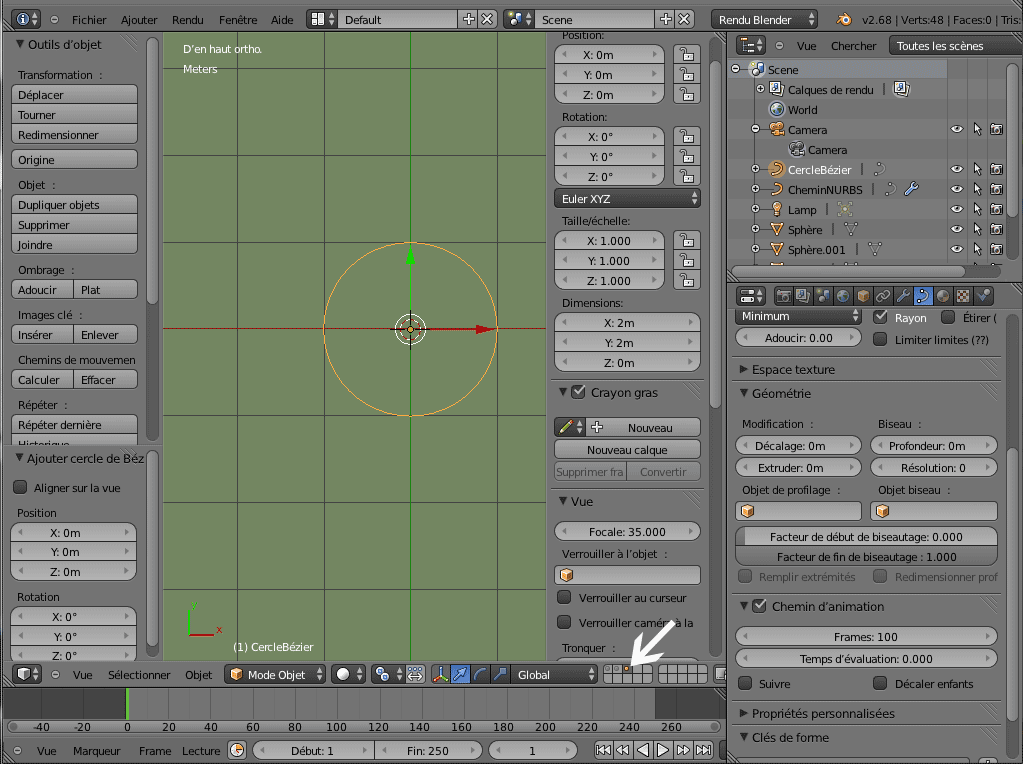Open the Fichier menu
The height and width of the screenshot is (764, 1023).
(89, 20)
